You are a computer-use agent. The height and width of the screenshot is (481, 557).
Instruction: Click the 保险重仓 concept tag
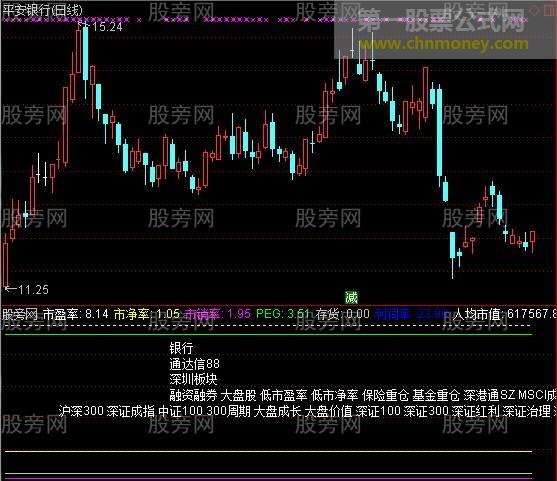tap(385, 395)
